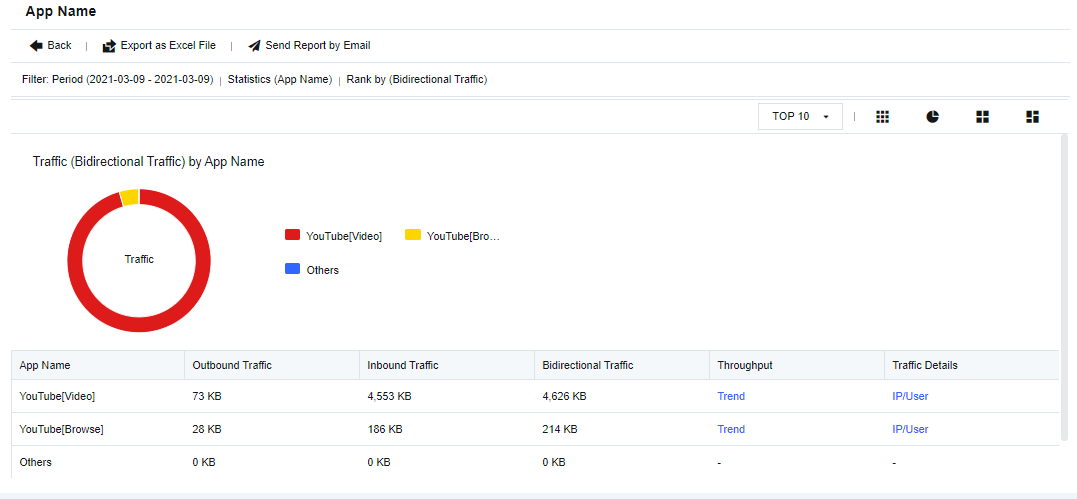Image resolution: width=1077 pixels, height=499 pixels.
Task: Select the four-square grid layout icon
Action: coord(982,117)
